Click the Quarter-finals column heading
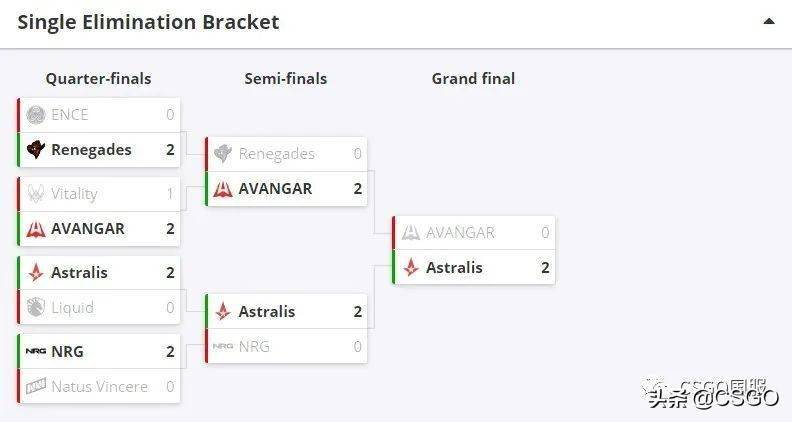The image size is (792, 422). coord(98,78)
